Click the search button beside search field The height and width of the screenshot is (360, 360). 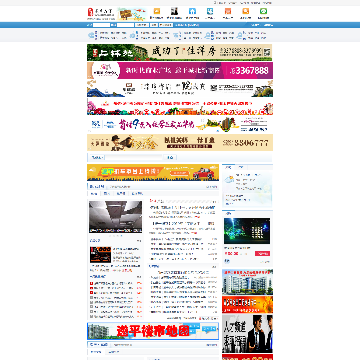tap(170, 157)
